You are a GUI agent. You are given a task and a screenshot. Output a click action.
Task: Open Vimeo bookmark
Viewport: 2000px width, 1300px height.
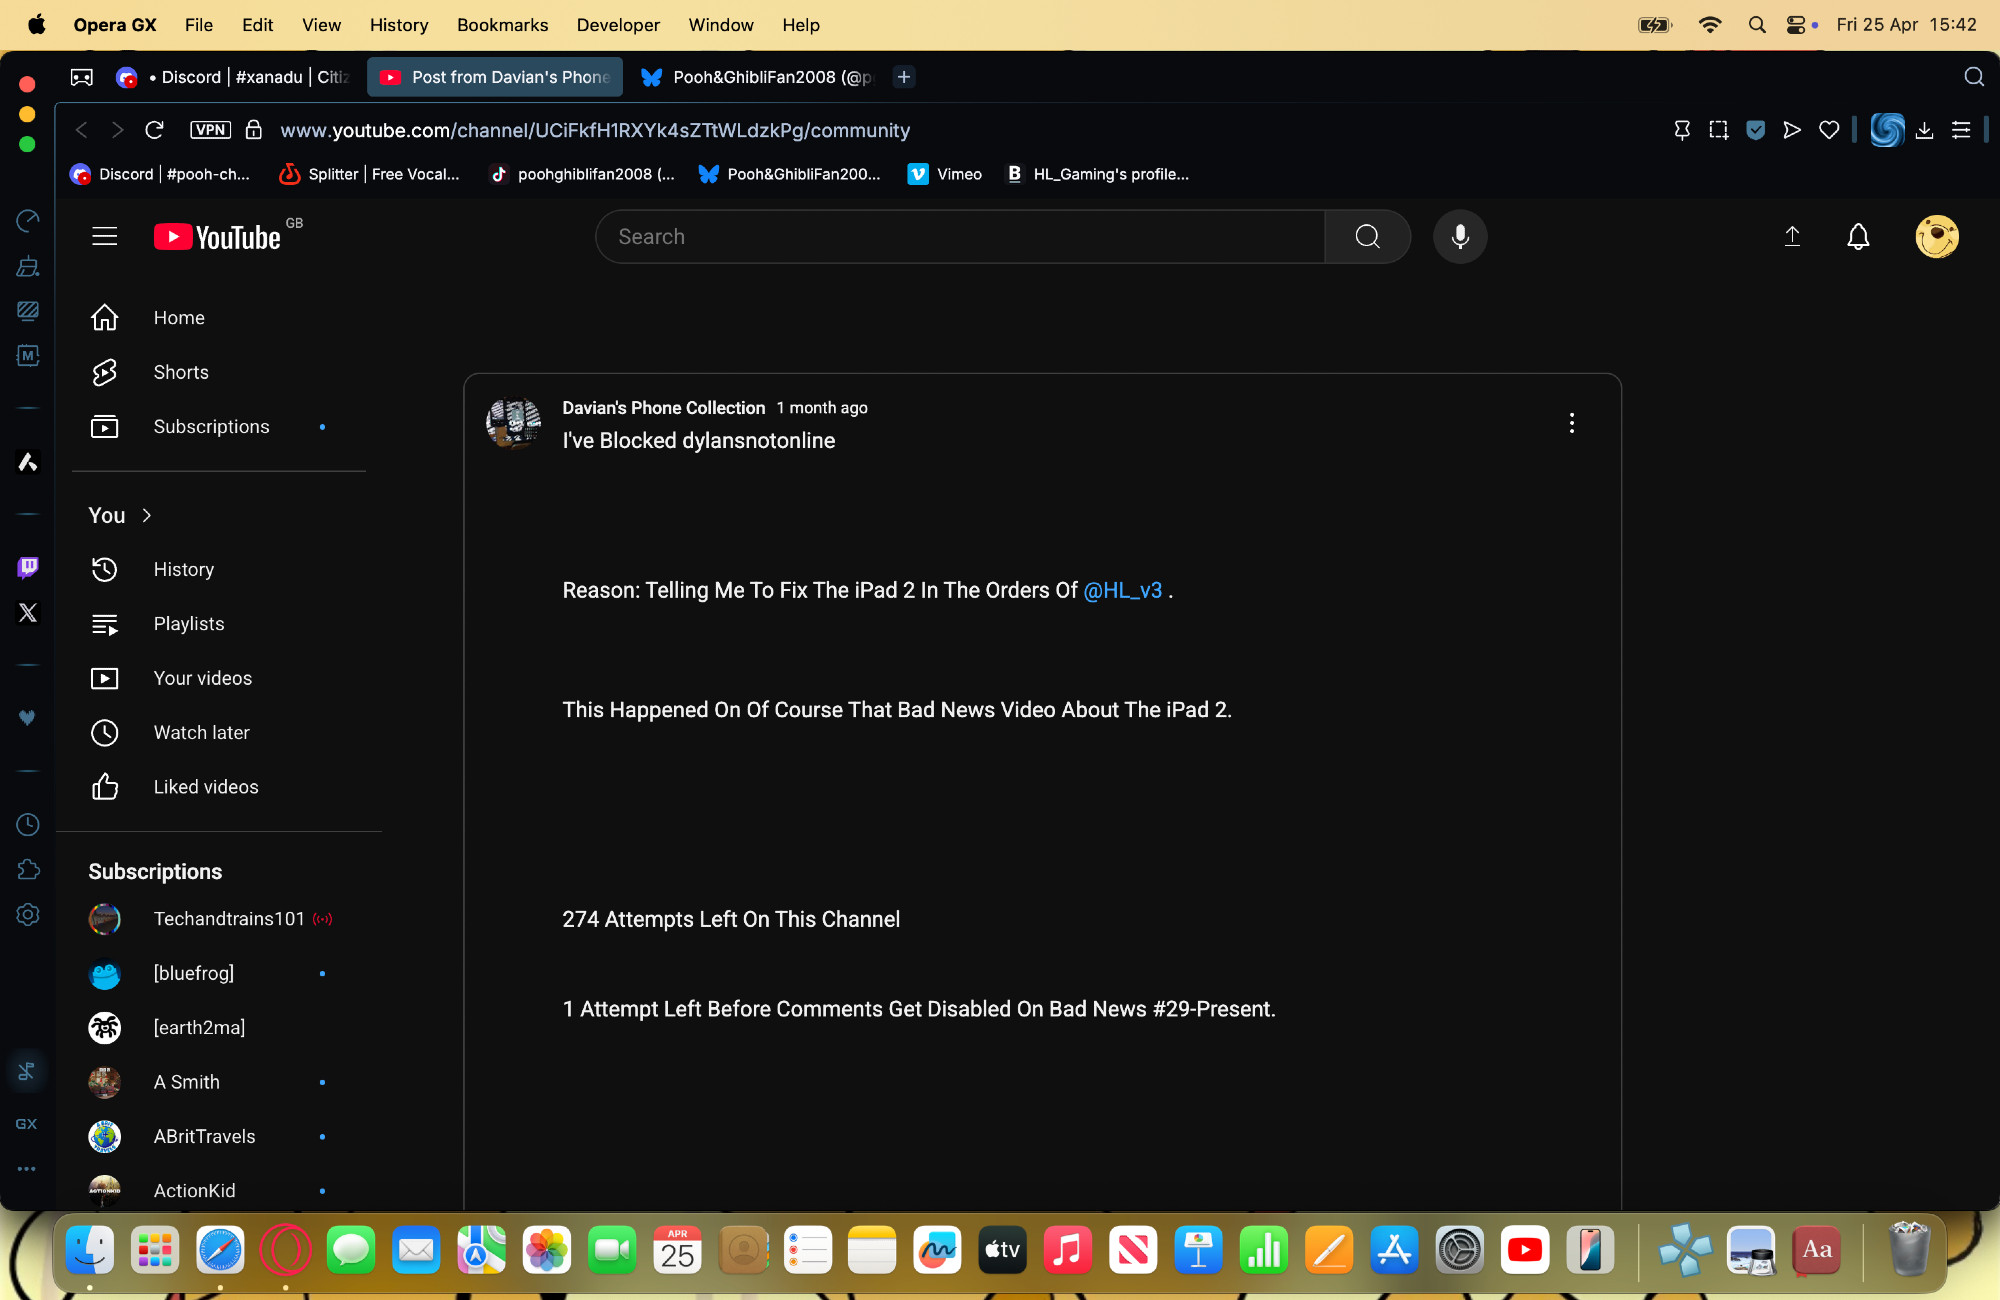(x=945, y=174)
